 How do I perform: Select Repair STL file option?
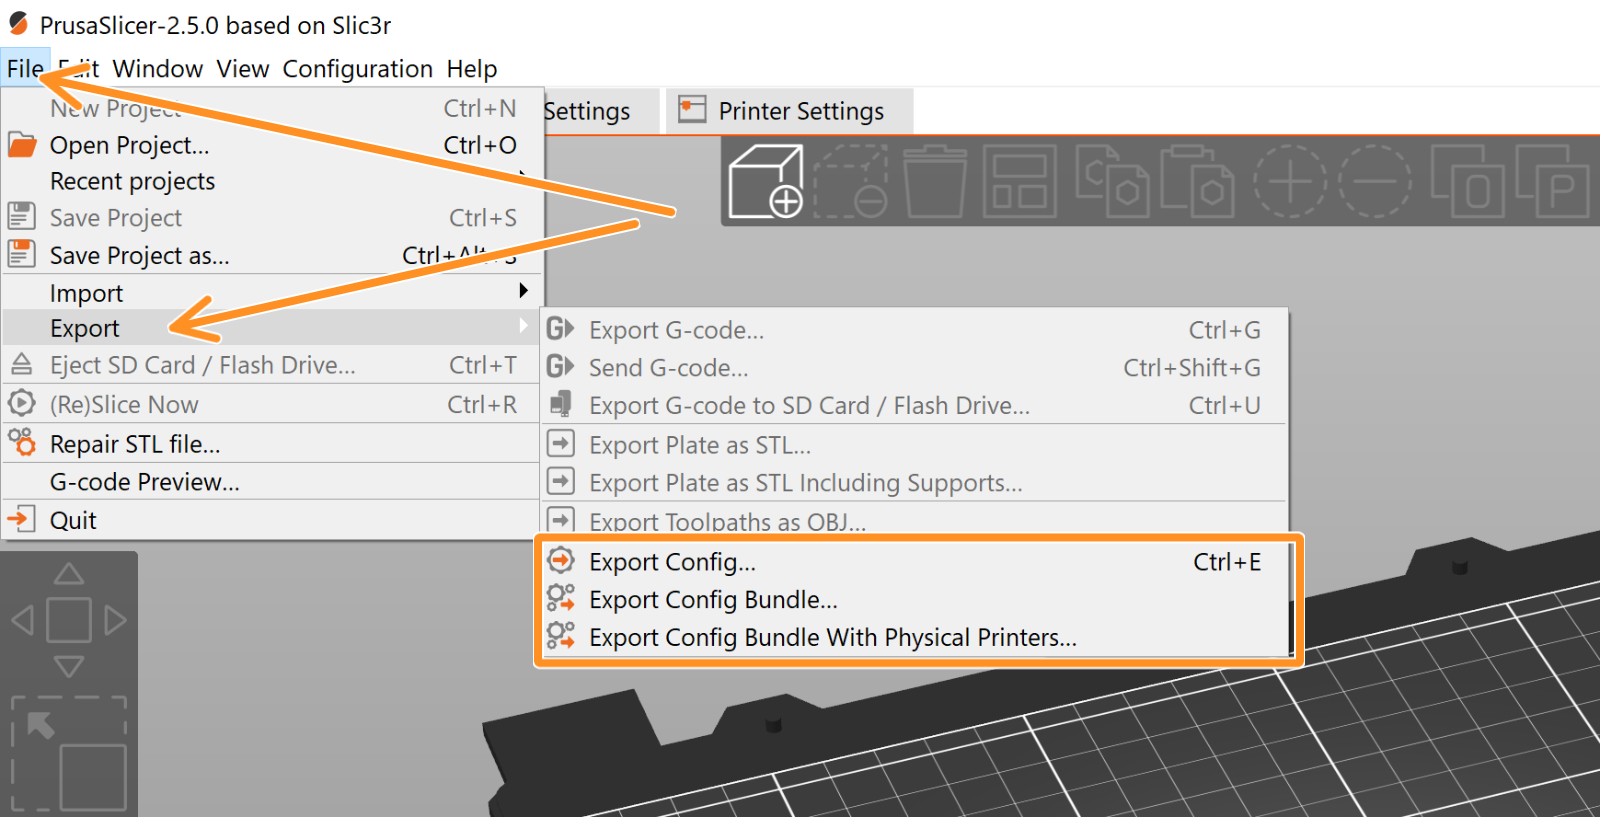coord(135,444)
